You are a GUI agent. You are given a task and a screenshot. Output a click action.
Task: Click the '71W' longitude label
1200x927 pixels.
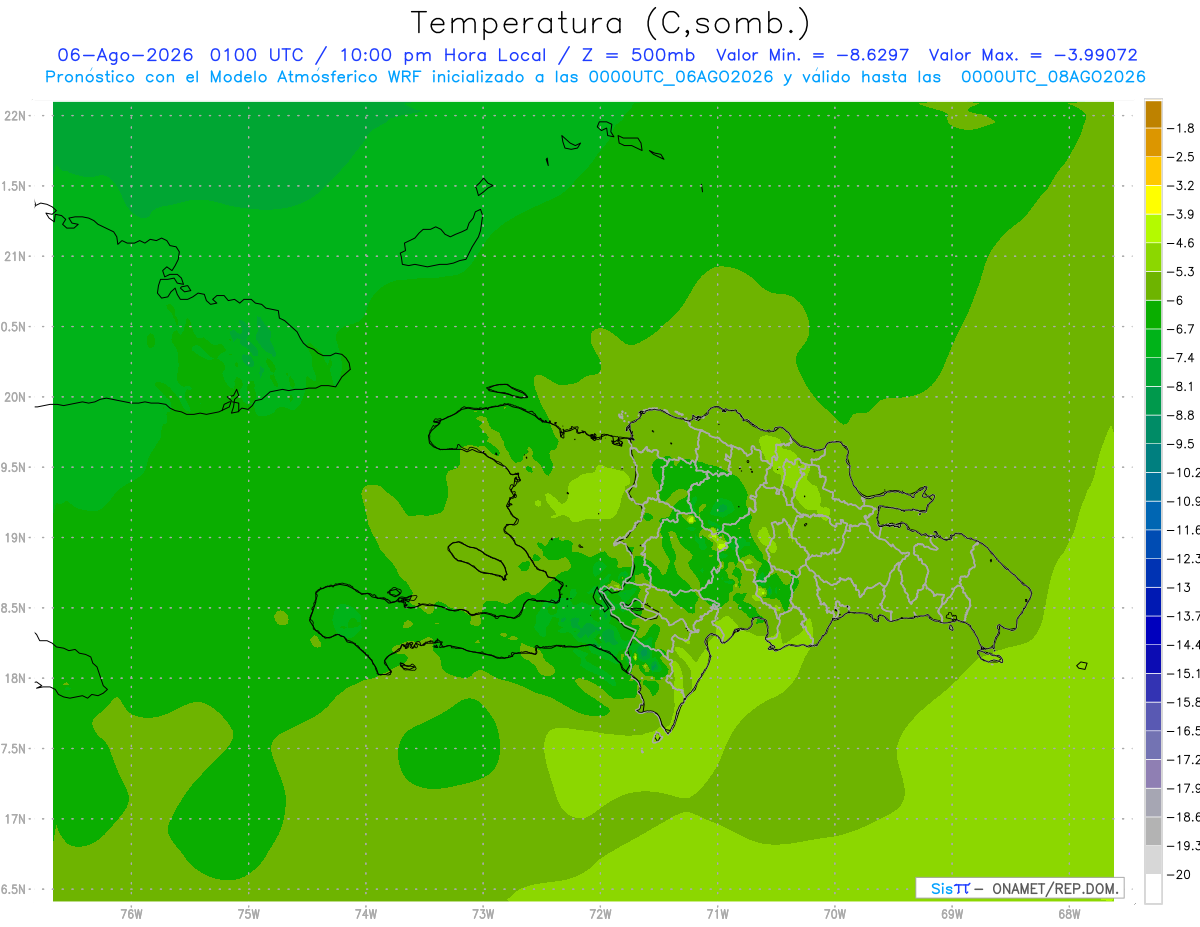click(717, 914)
